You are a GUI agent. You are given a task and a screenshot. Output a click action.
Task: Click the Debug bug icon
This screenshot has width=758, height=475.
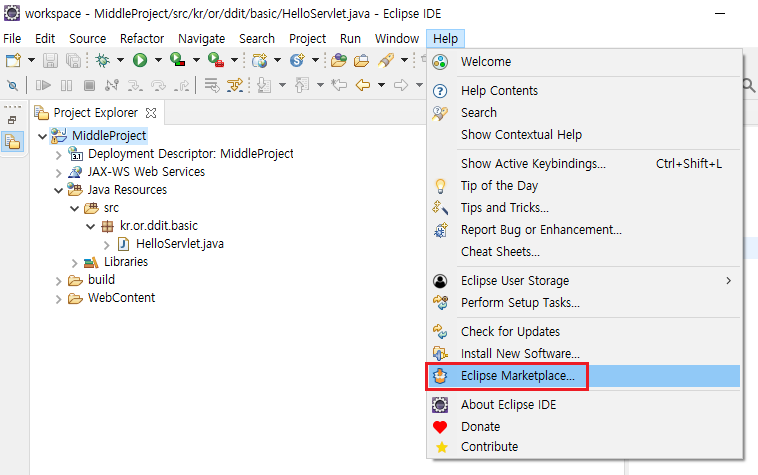(x=102, y=60)
